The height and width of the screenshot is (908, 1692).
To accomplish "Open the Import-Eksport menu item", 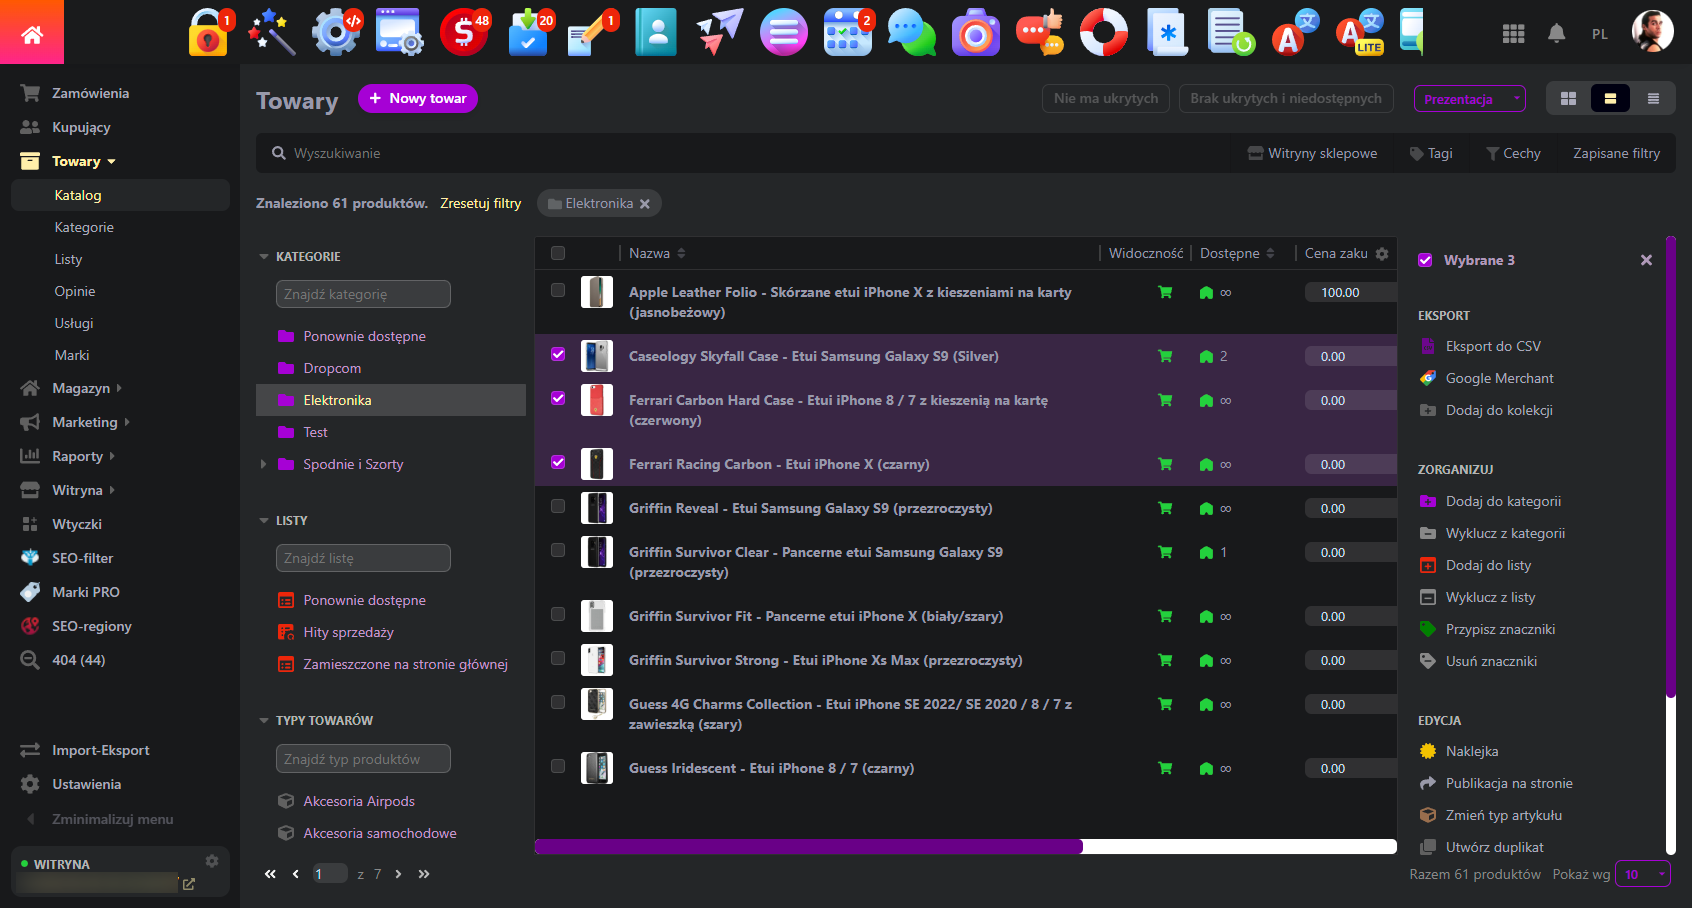I will pyautogui.click(x=100, y=750).
